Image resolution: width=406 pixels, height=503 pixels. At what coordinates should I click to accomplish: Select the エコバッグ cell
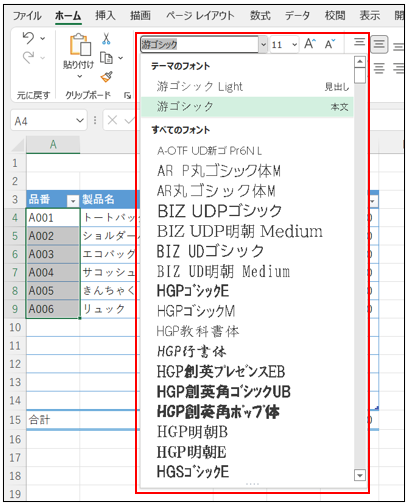(x=109, y=254)
